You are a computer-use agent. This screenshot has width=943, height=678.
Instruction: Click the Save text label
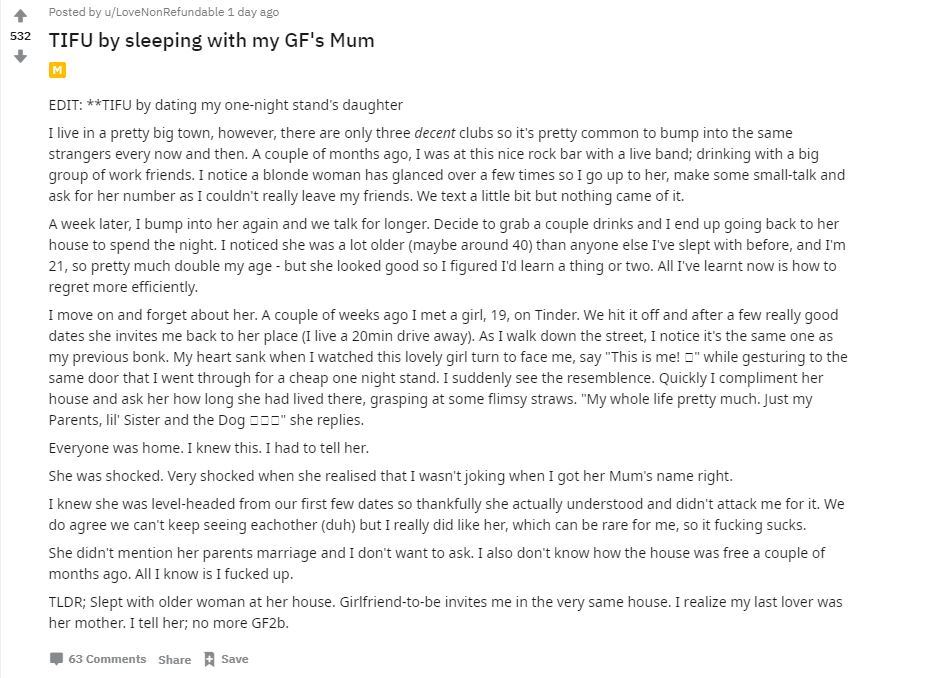click(x=235, y=659)
